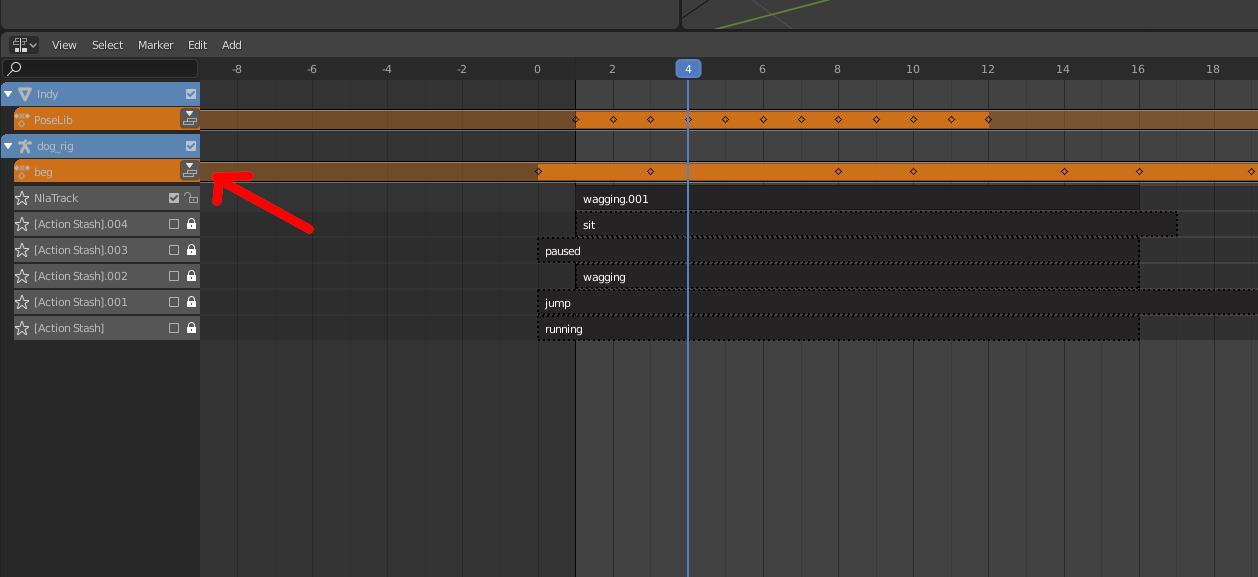This screenshot has height=577, width=1258.
Task: Unmute the [Action Stash].003 track checkbox
Action: tap(174, 250)
